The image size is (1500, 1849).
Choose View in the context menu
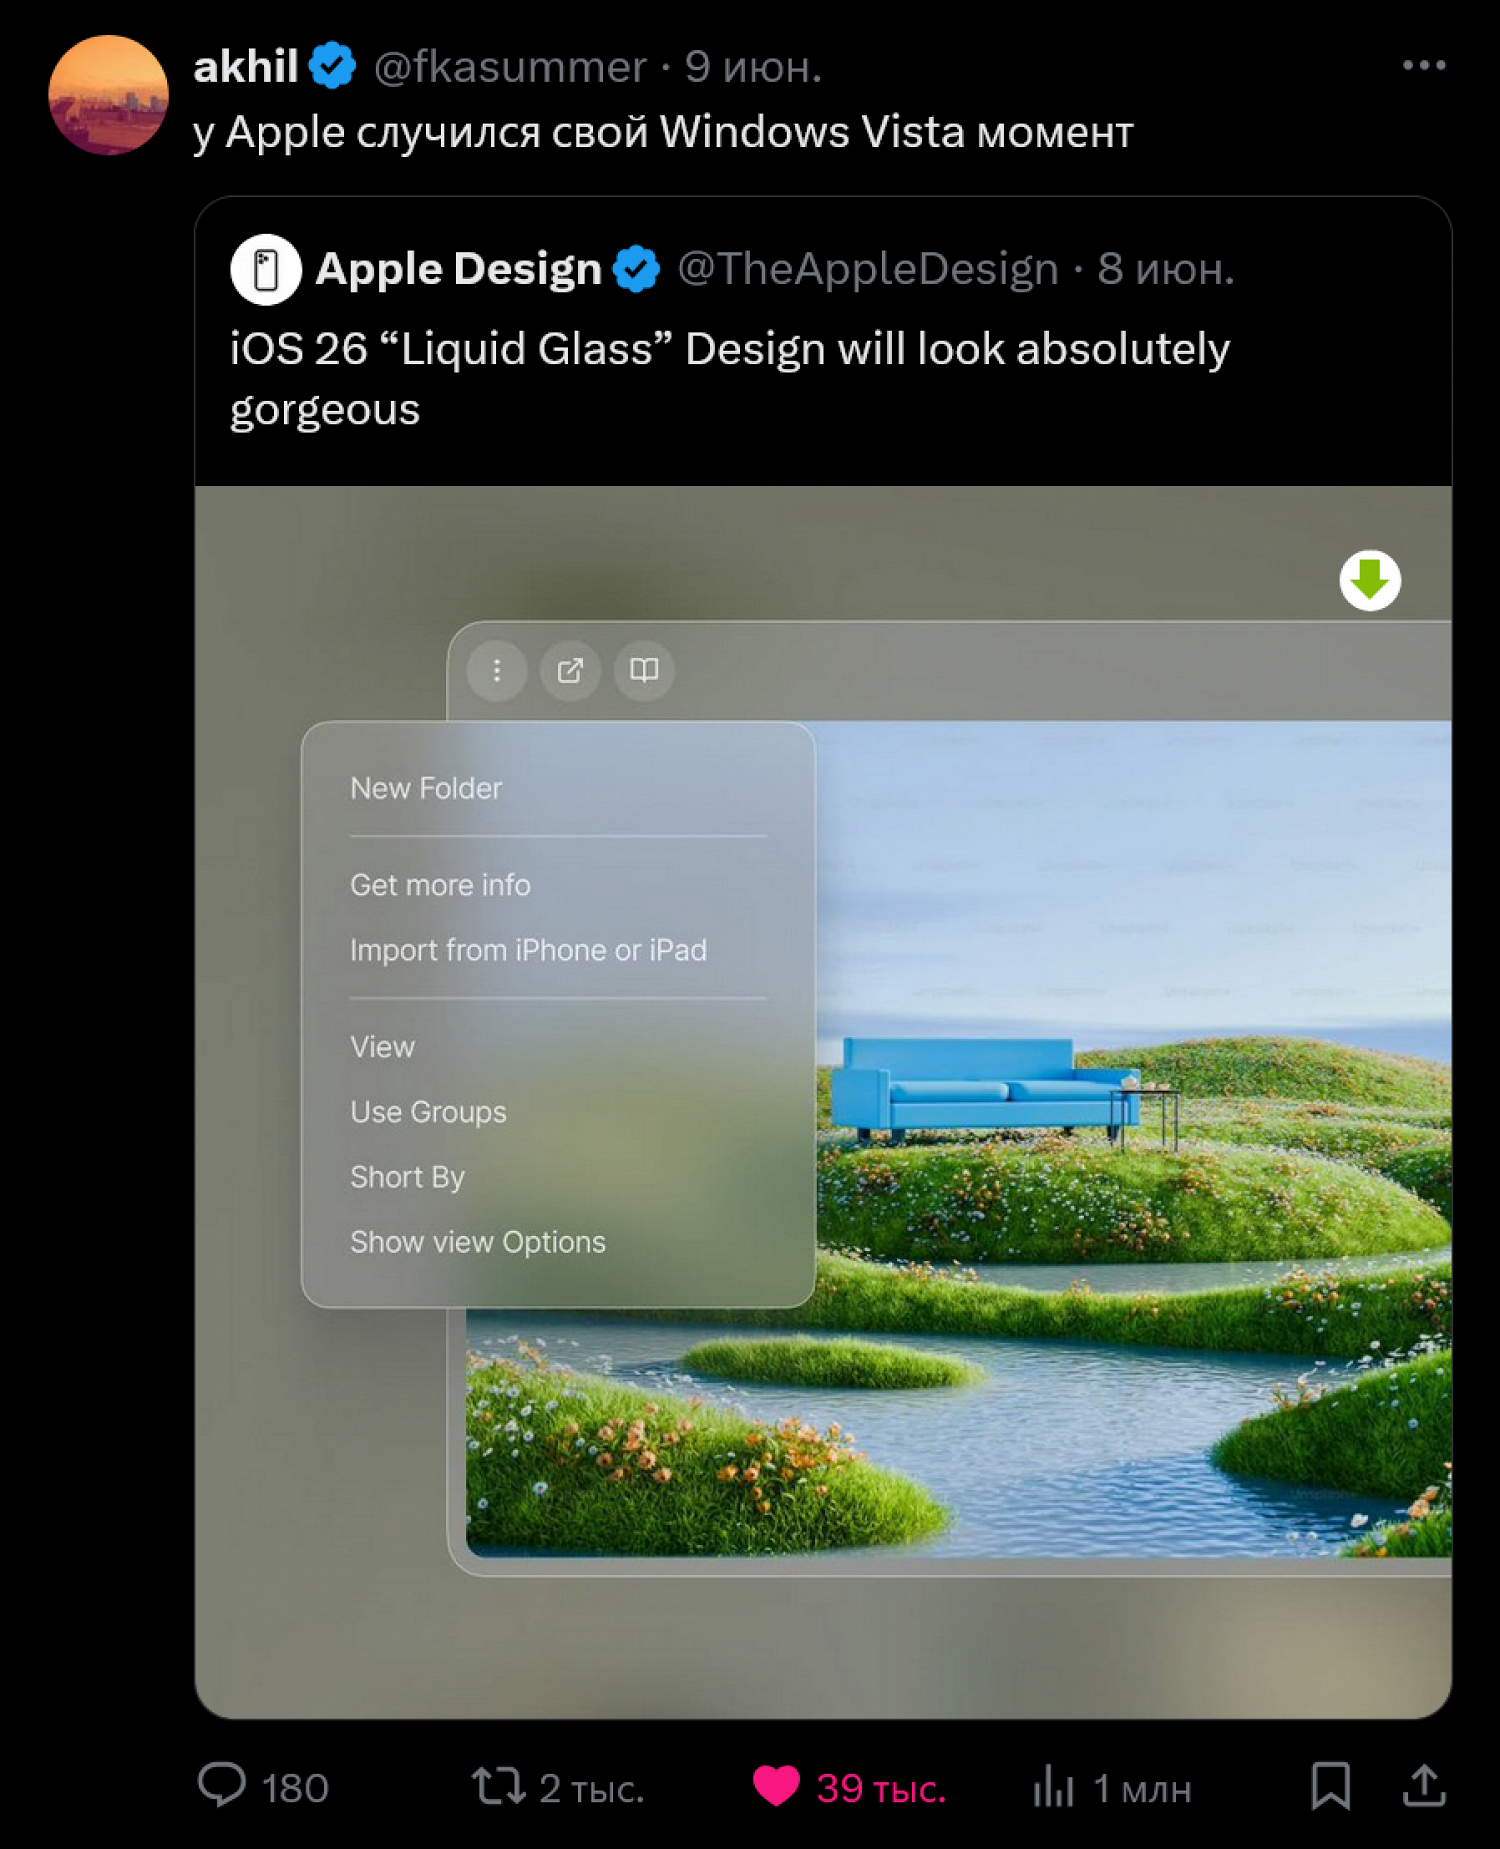[382, 1047]
